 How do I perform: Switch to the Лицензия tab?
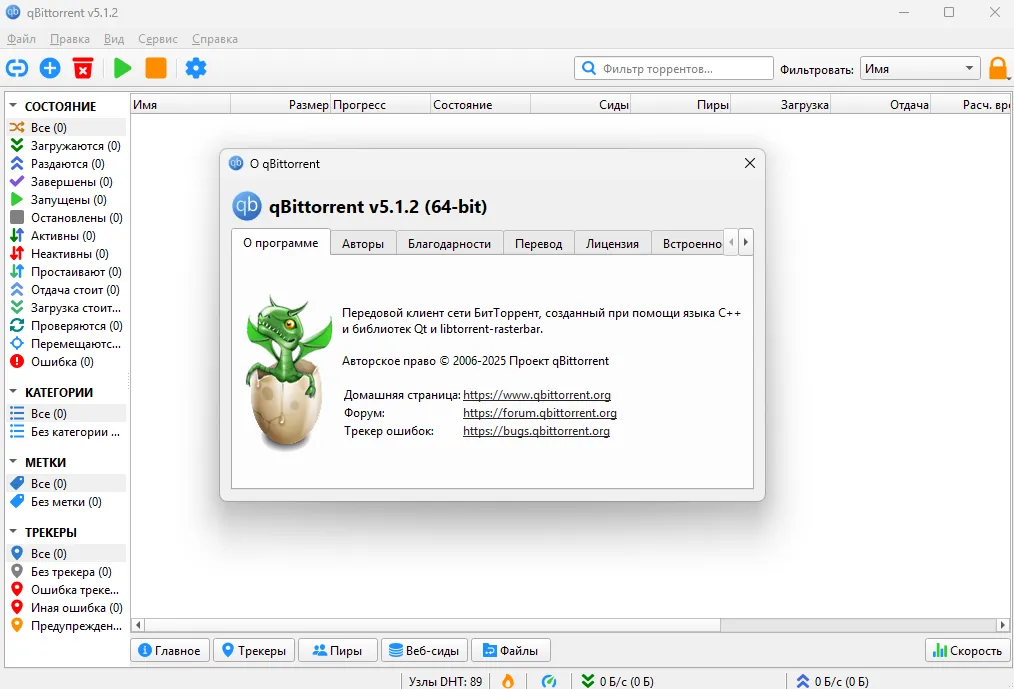click(x=612, y=243)
